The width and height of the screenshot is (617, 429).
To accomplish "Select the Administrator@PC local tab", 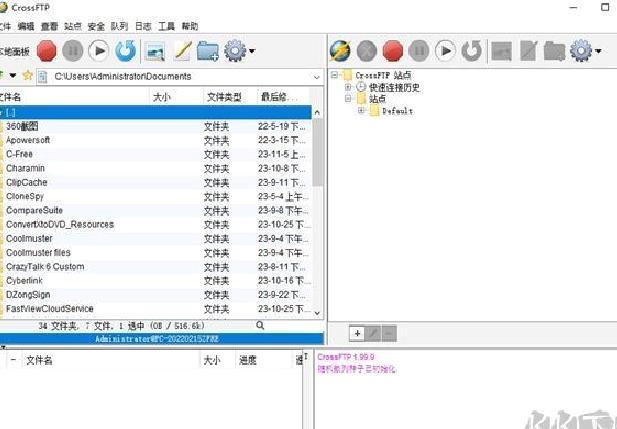I will click(162, 339).
